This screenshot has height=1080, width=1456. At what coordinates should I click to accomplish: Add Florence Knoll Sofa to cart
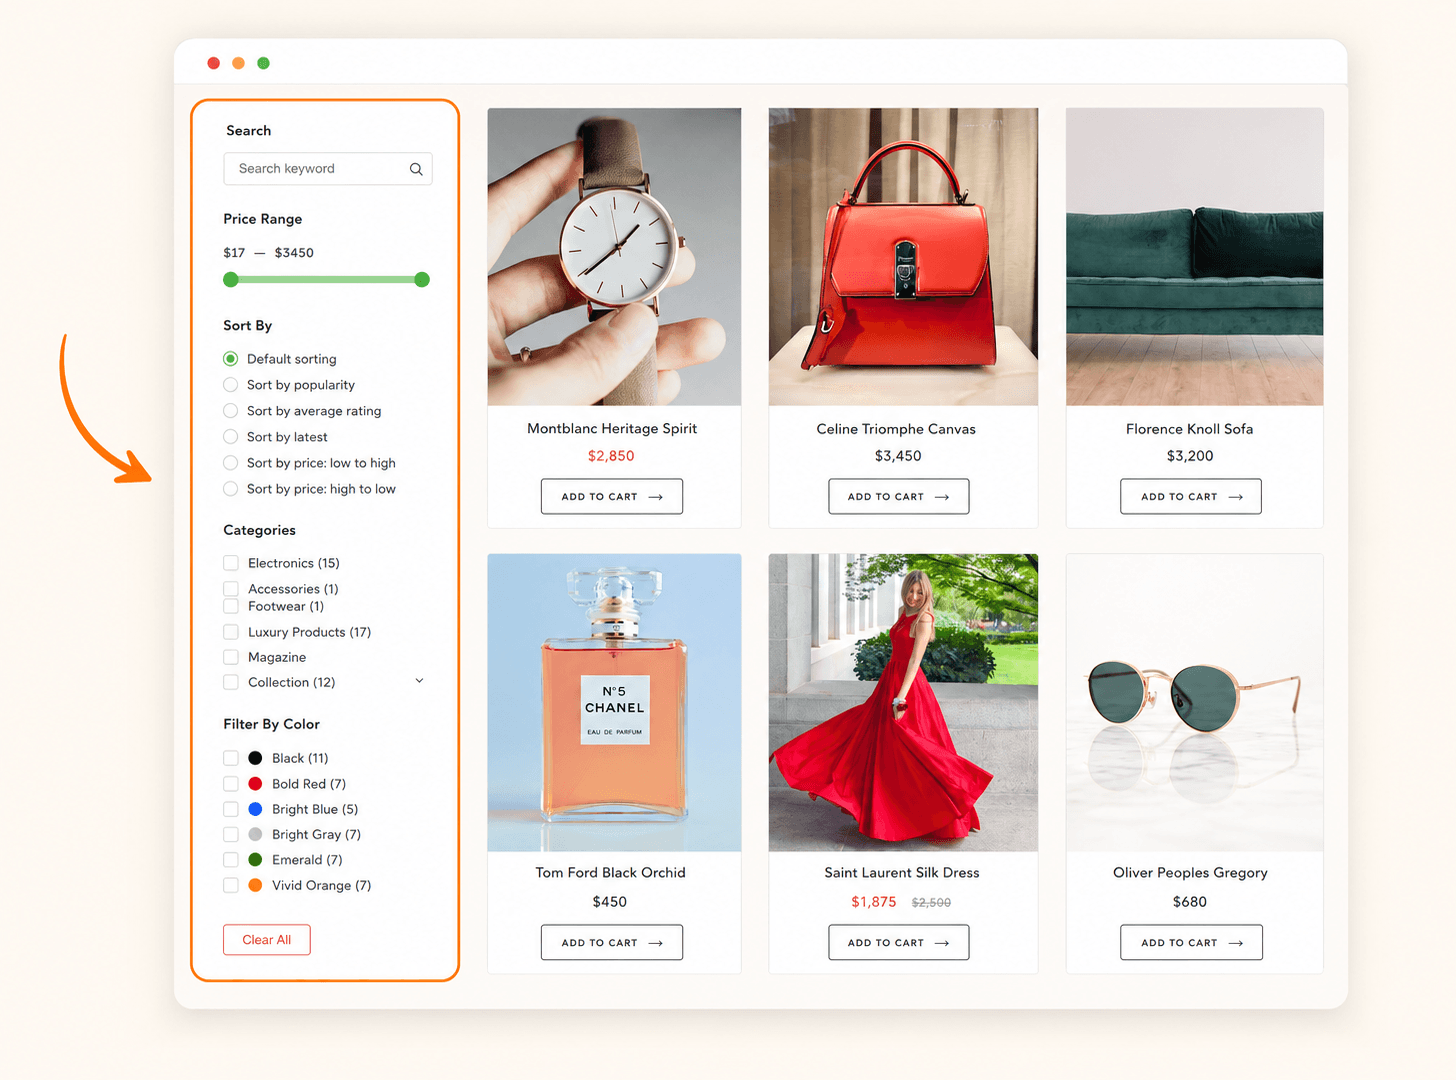click(1191, 497)
